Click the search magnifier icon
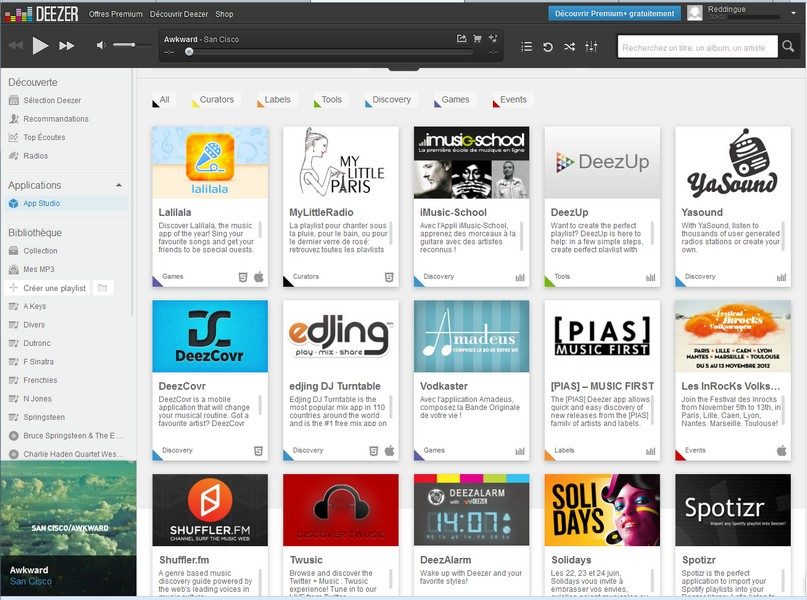This screenshot has height=600, width=807. tap(786, 47)
